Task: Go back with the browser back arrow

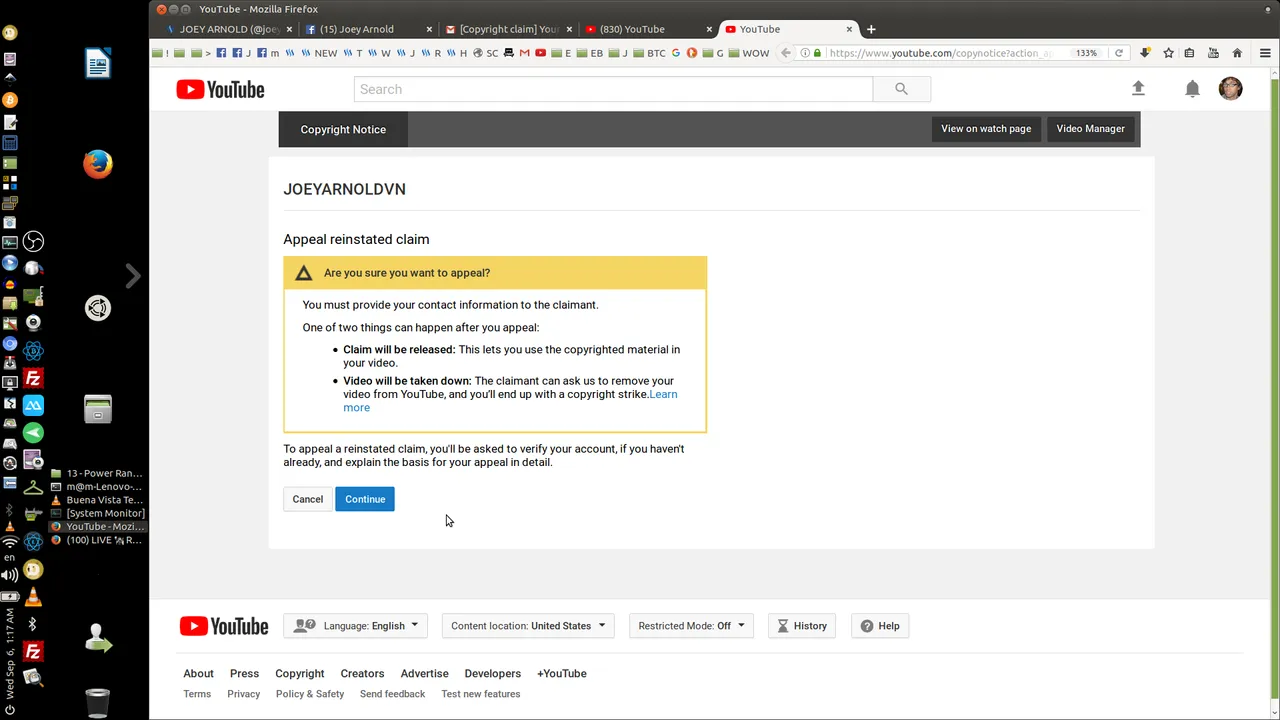Action: pyautogui.click(x=786, y=53)
